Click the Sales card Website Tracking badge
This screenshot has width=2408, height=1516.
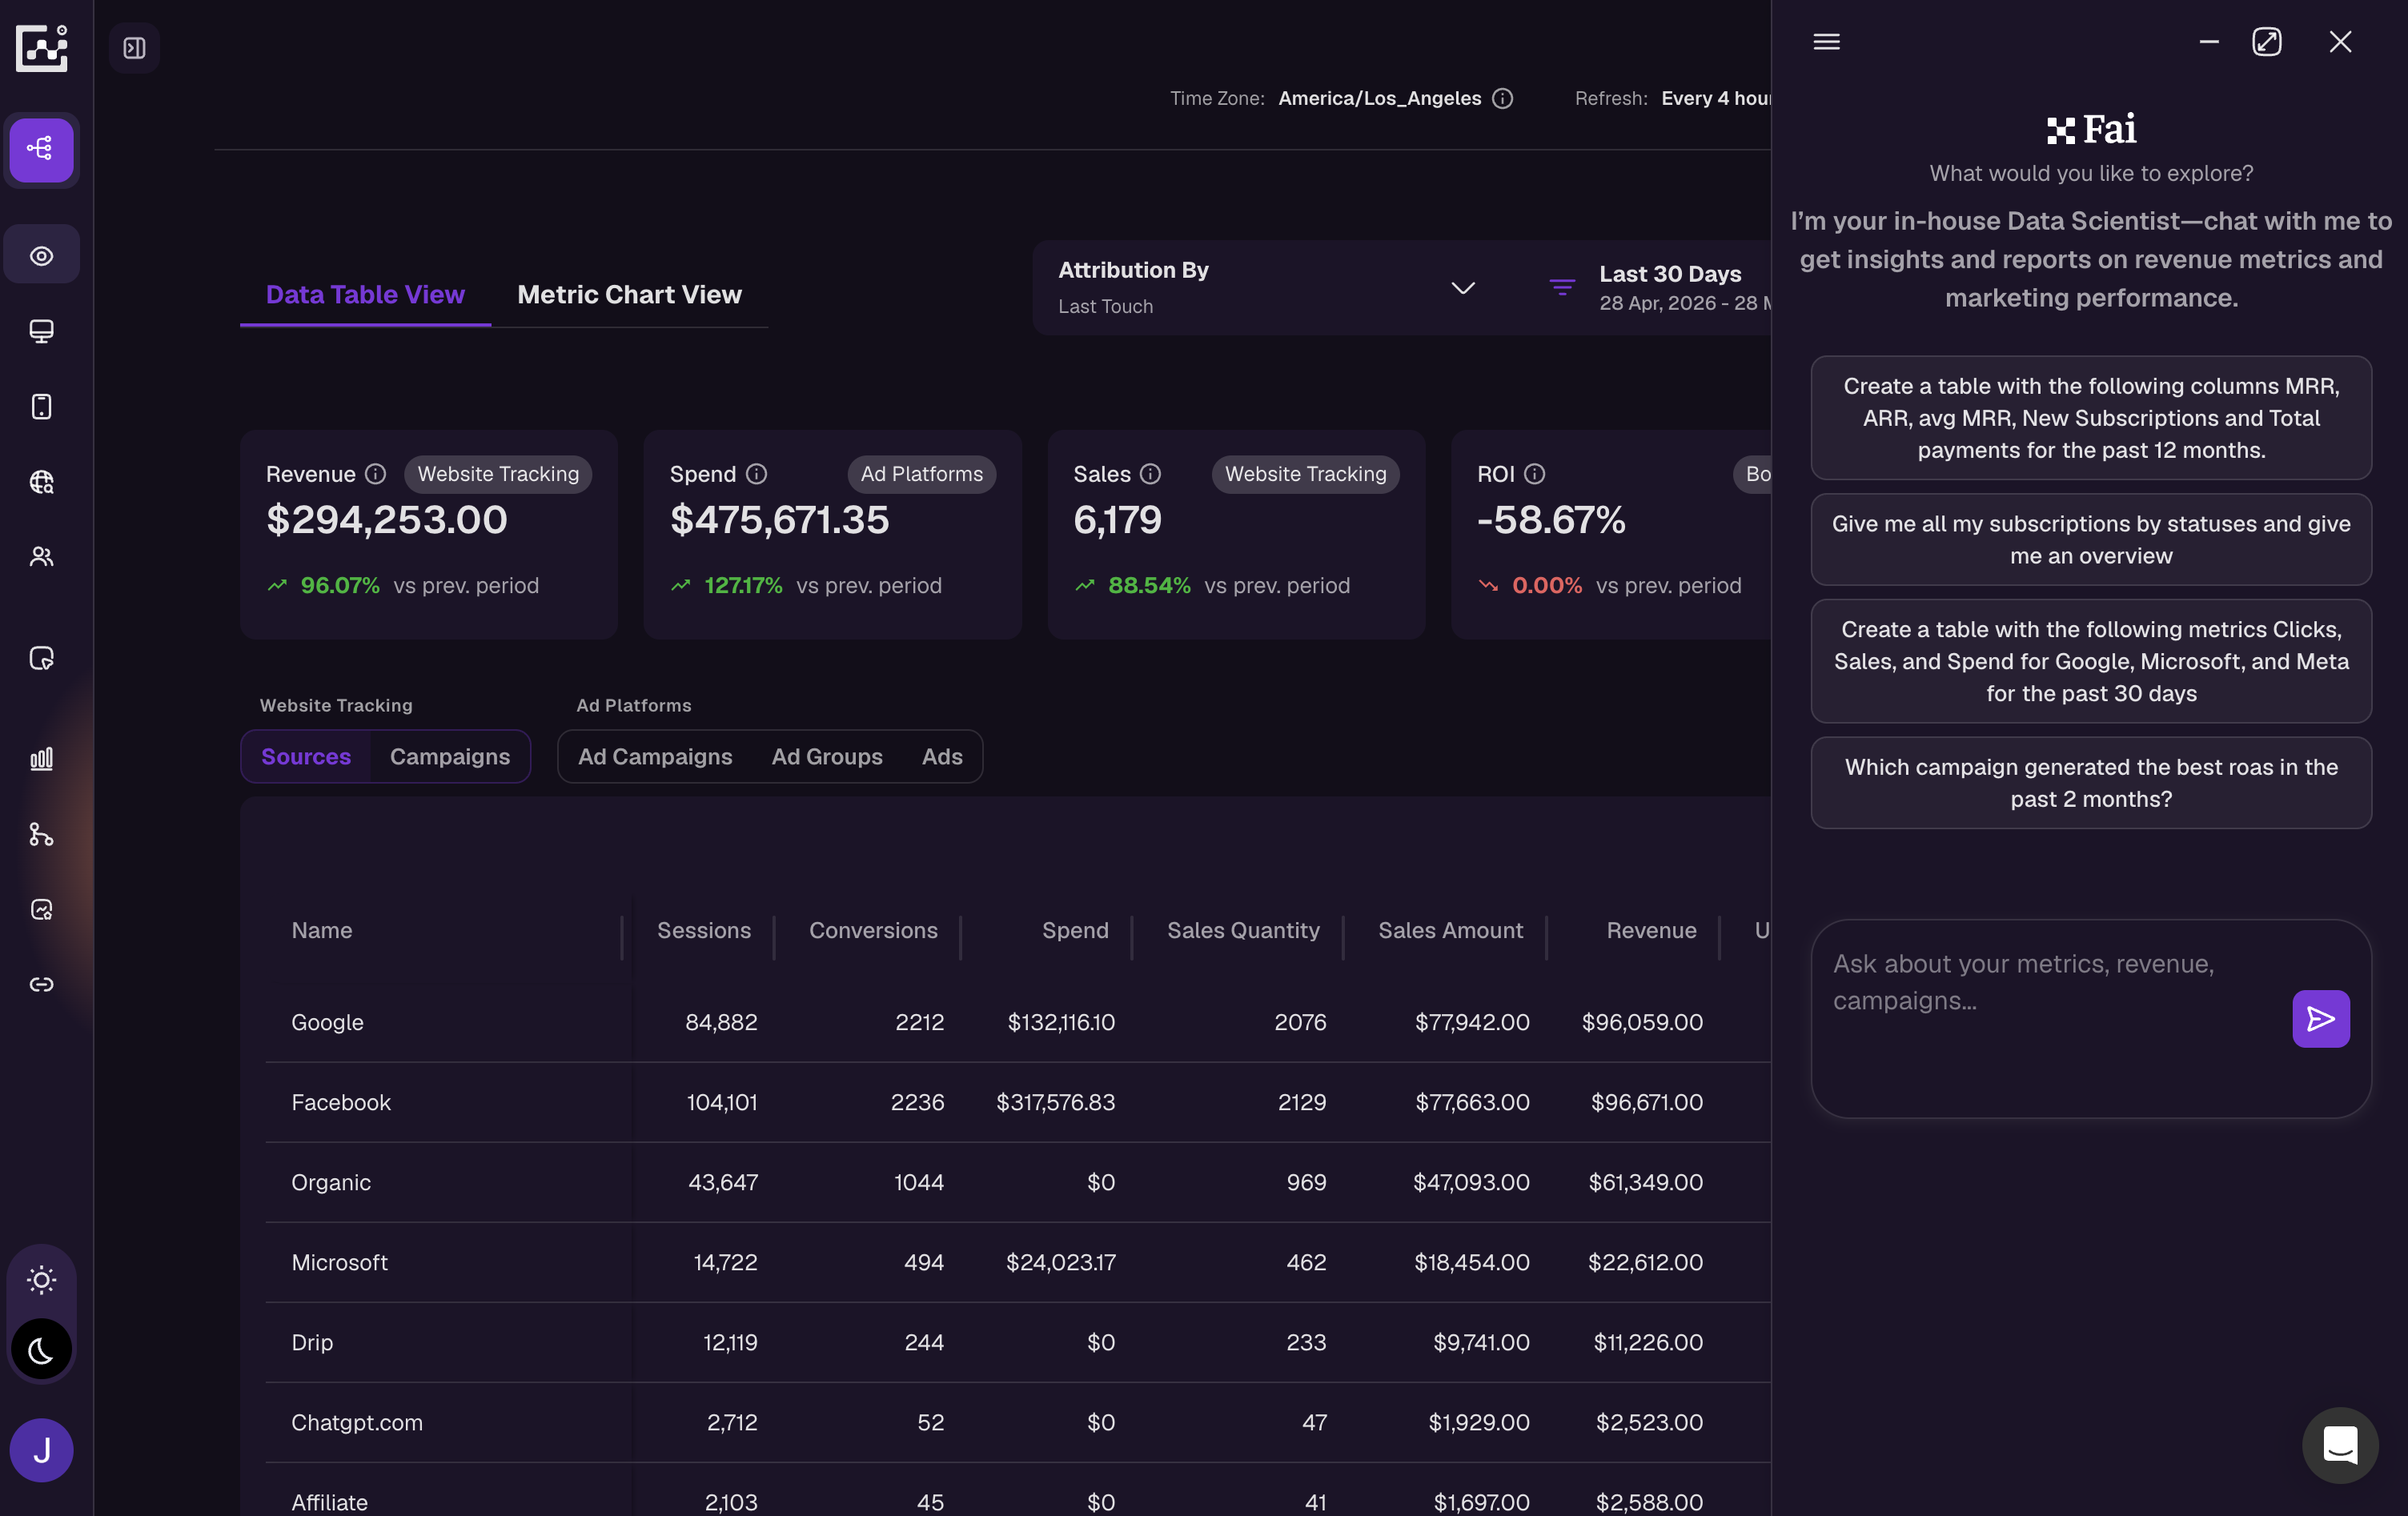point(1306,474)
